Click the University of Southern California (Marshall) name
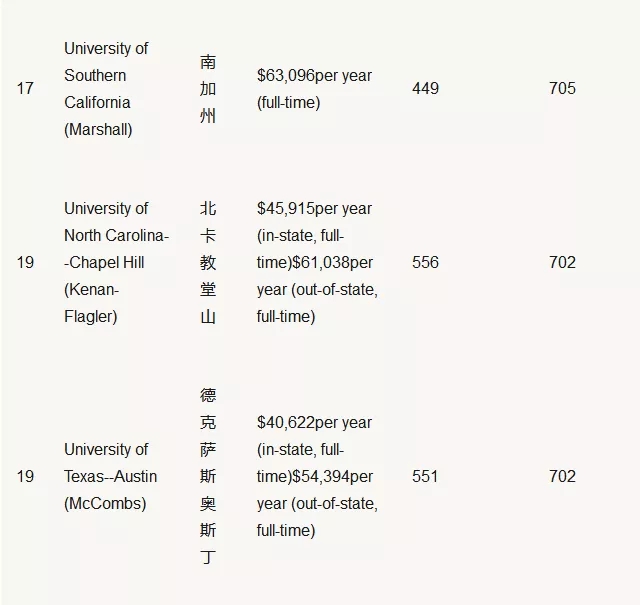The image size is (640, 605). [x=106, y=89]
